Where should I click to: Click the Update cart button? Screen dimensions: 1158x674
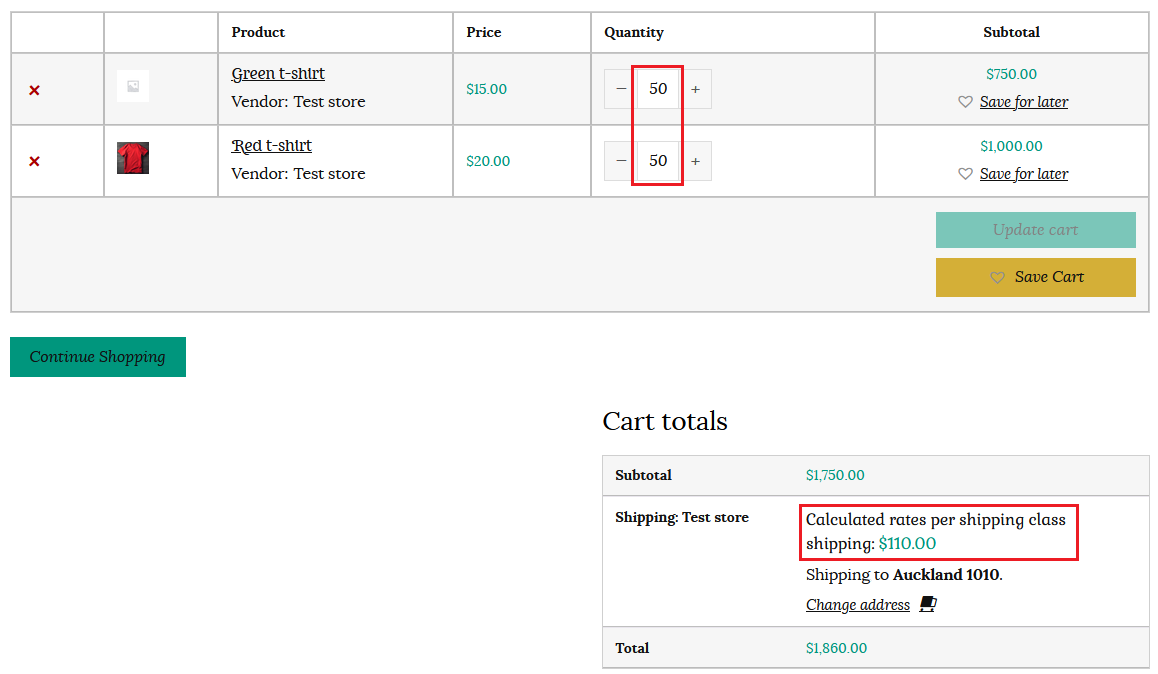click(x=1035, y=230)
